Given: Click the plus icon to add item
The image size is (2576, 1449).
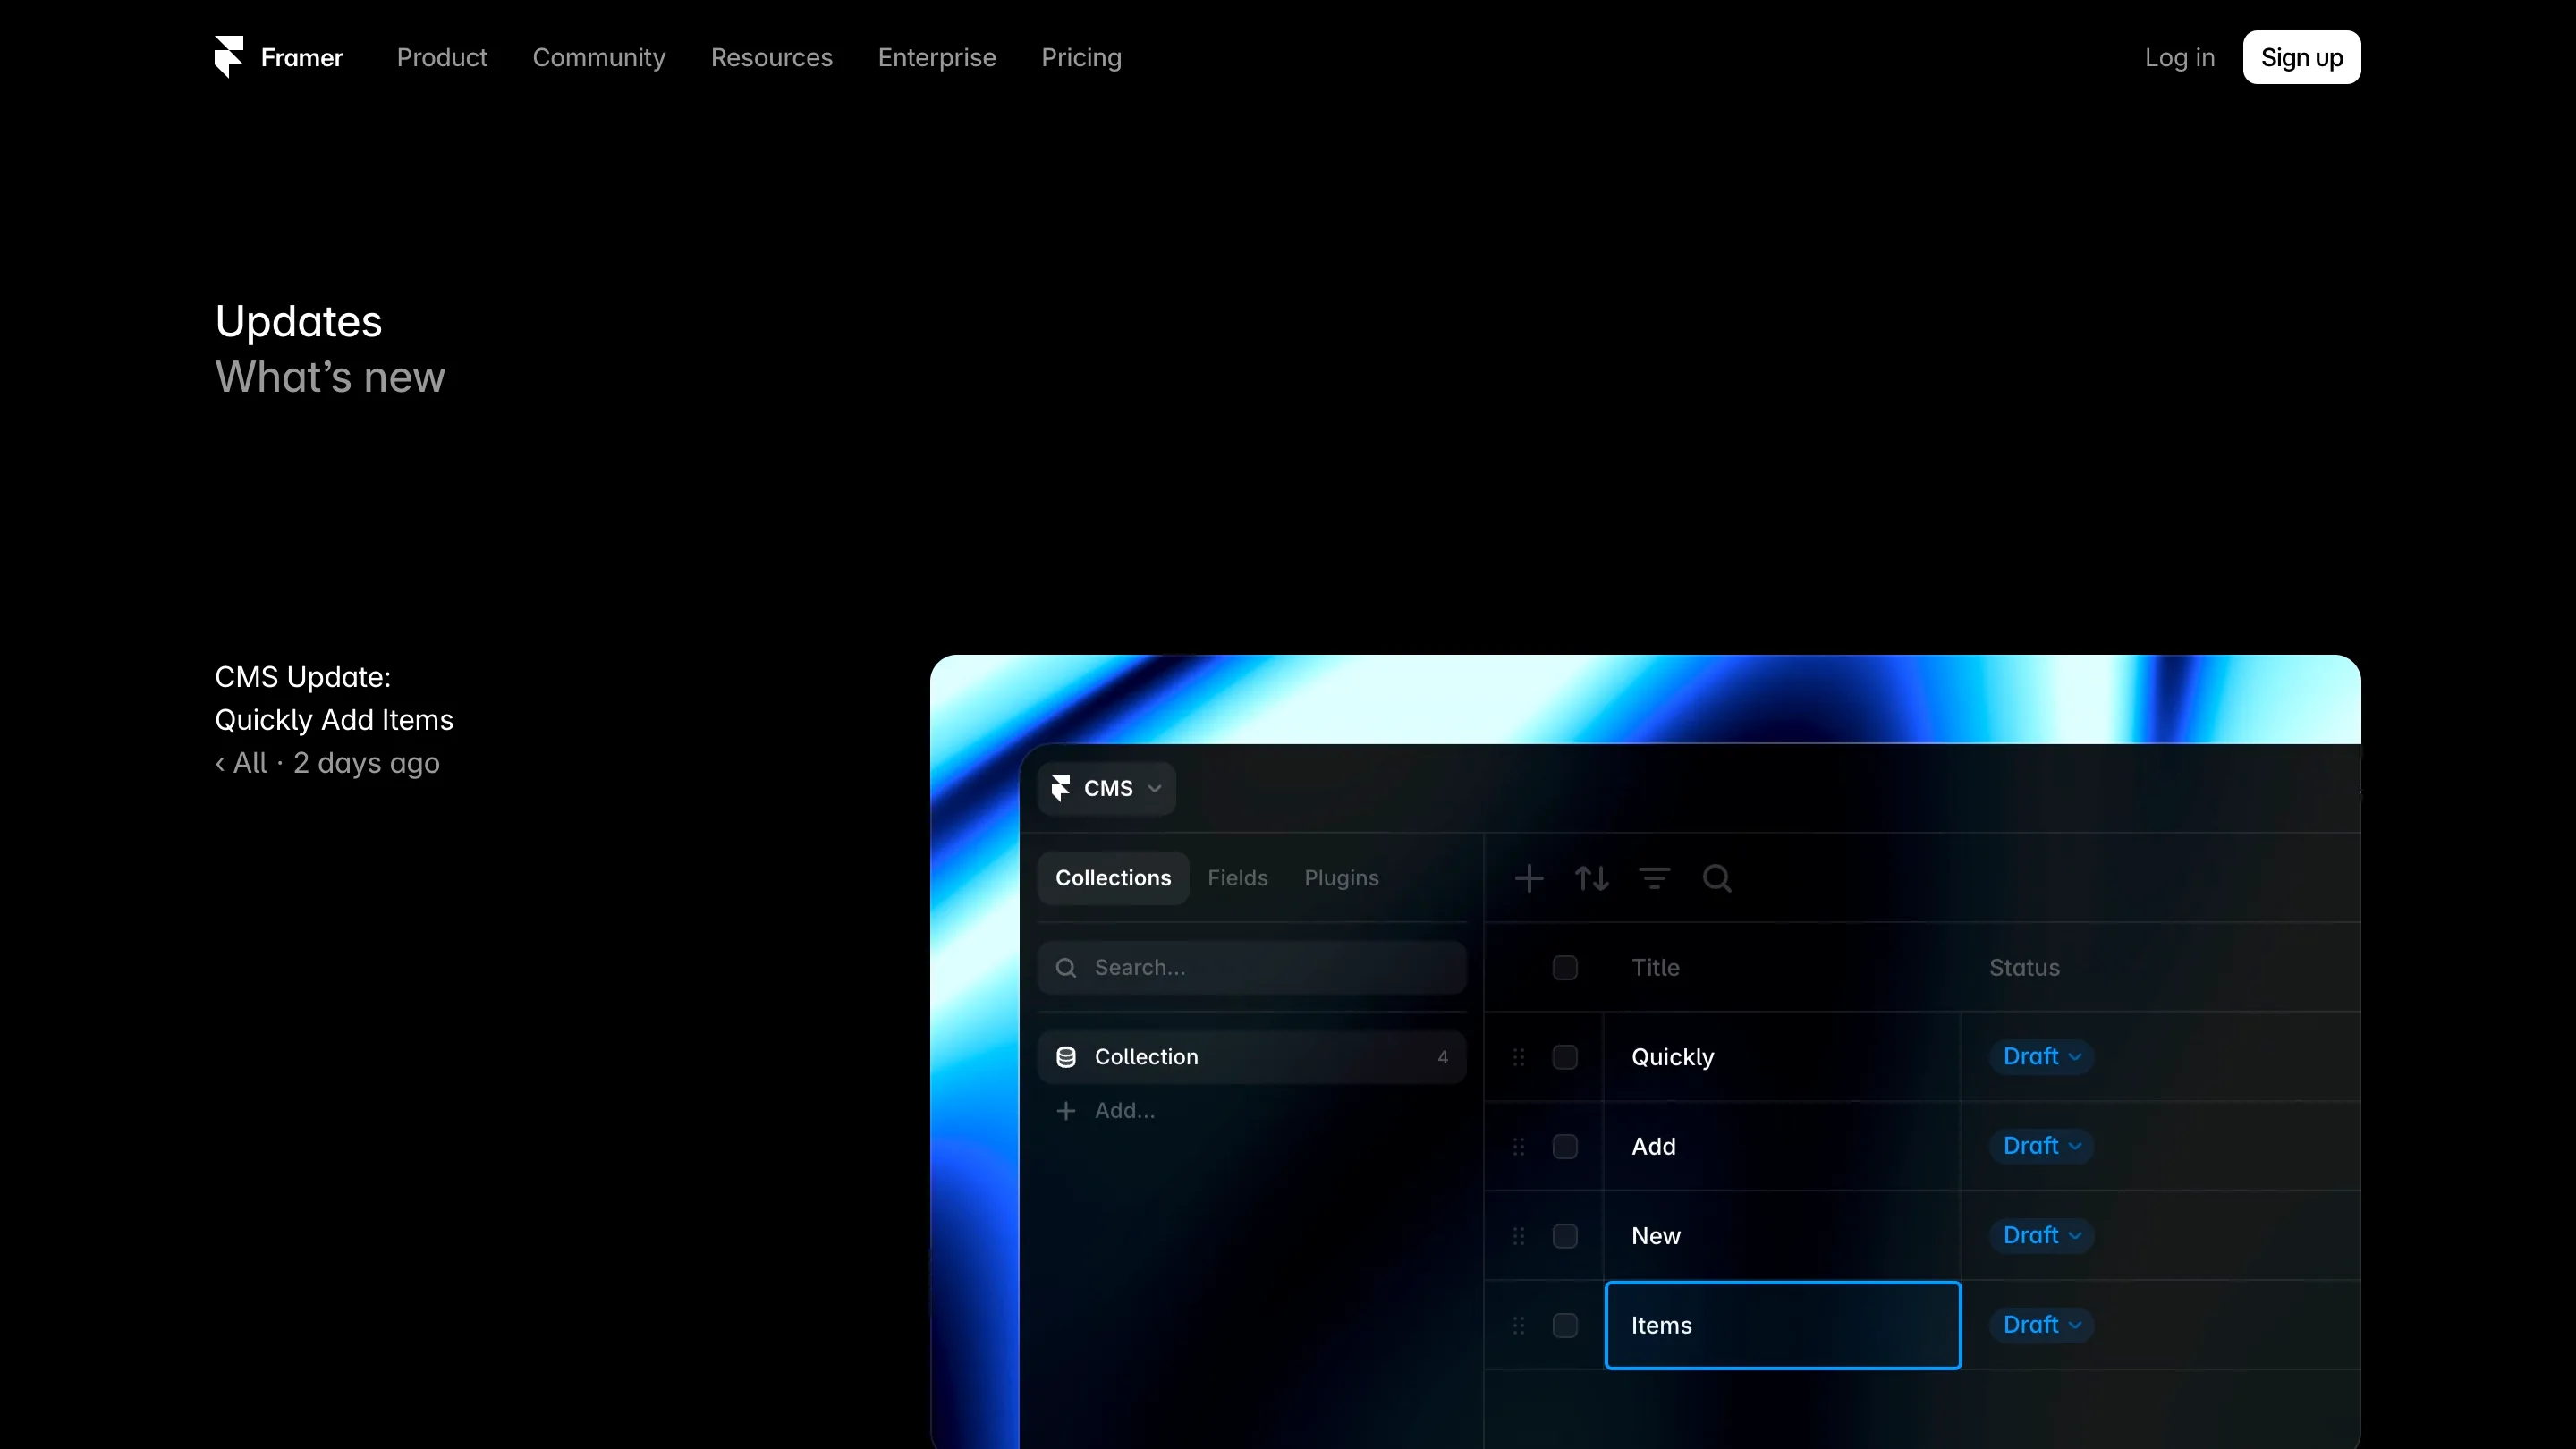Looking at the screenshot, I should [x=1529, y=878].
